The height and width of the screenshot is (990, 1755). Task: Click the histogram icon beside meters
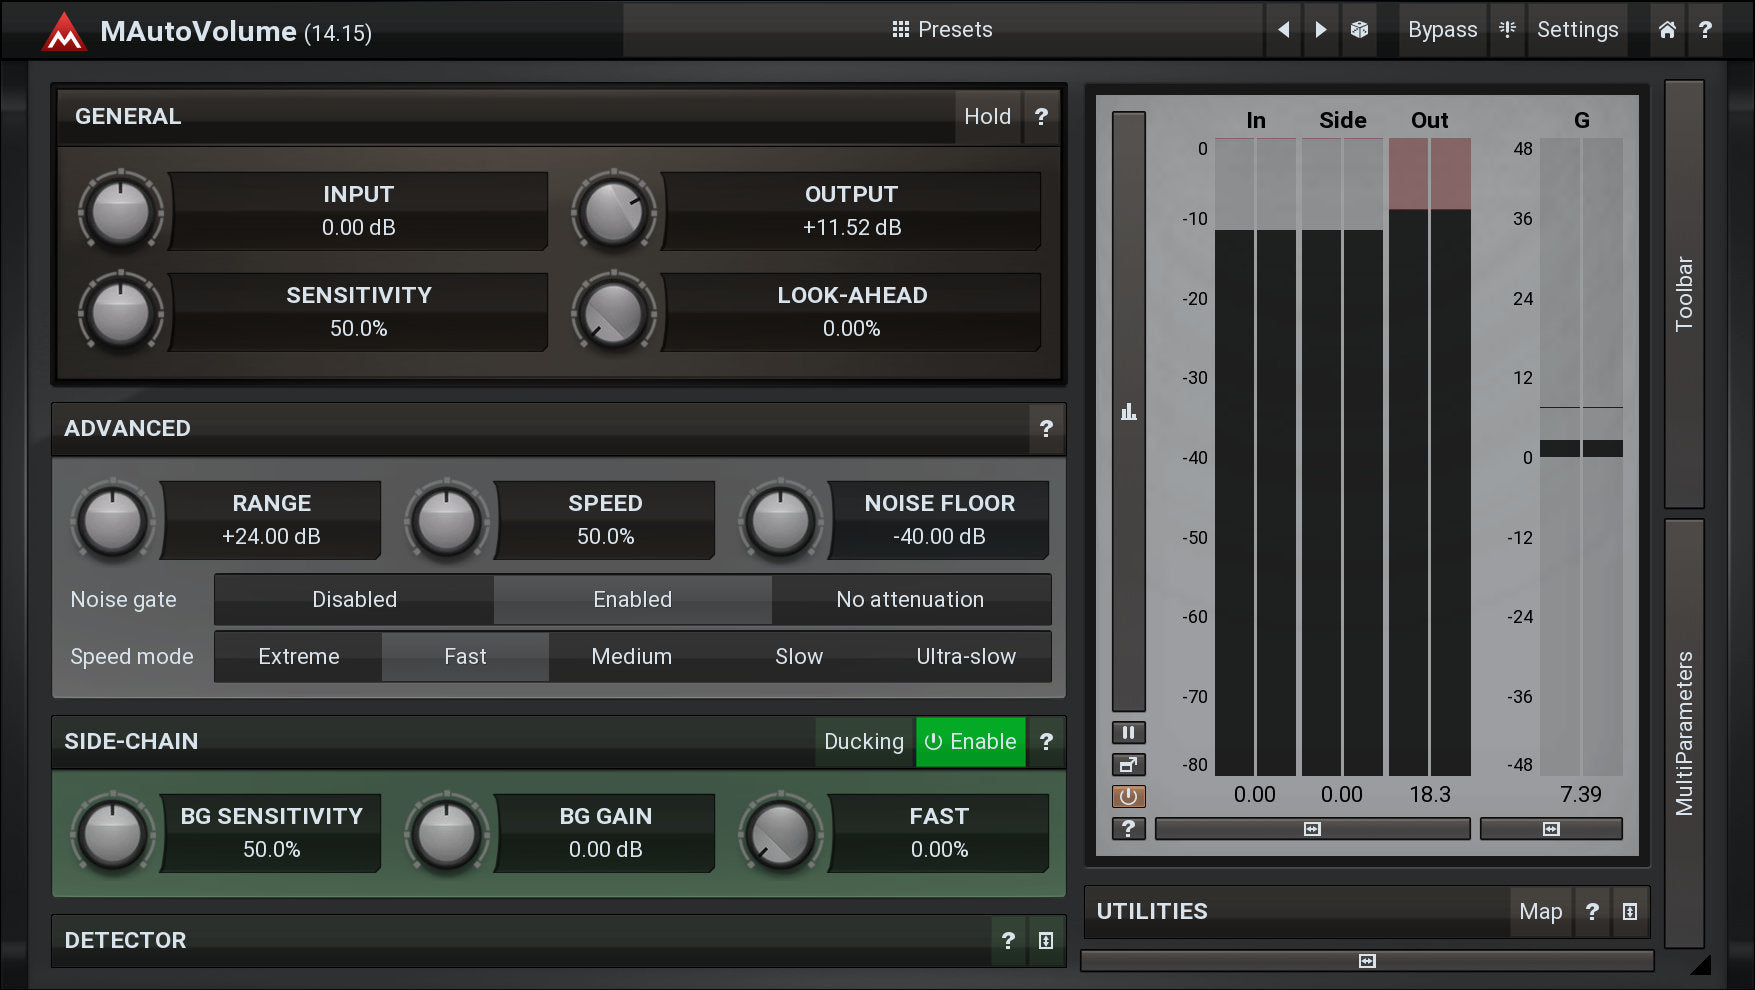(x=1128, y=412)
